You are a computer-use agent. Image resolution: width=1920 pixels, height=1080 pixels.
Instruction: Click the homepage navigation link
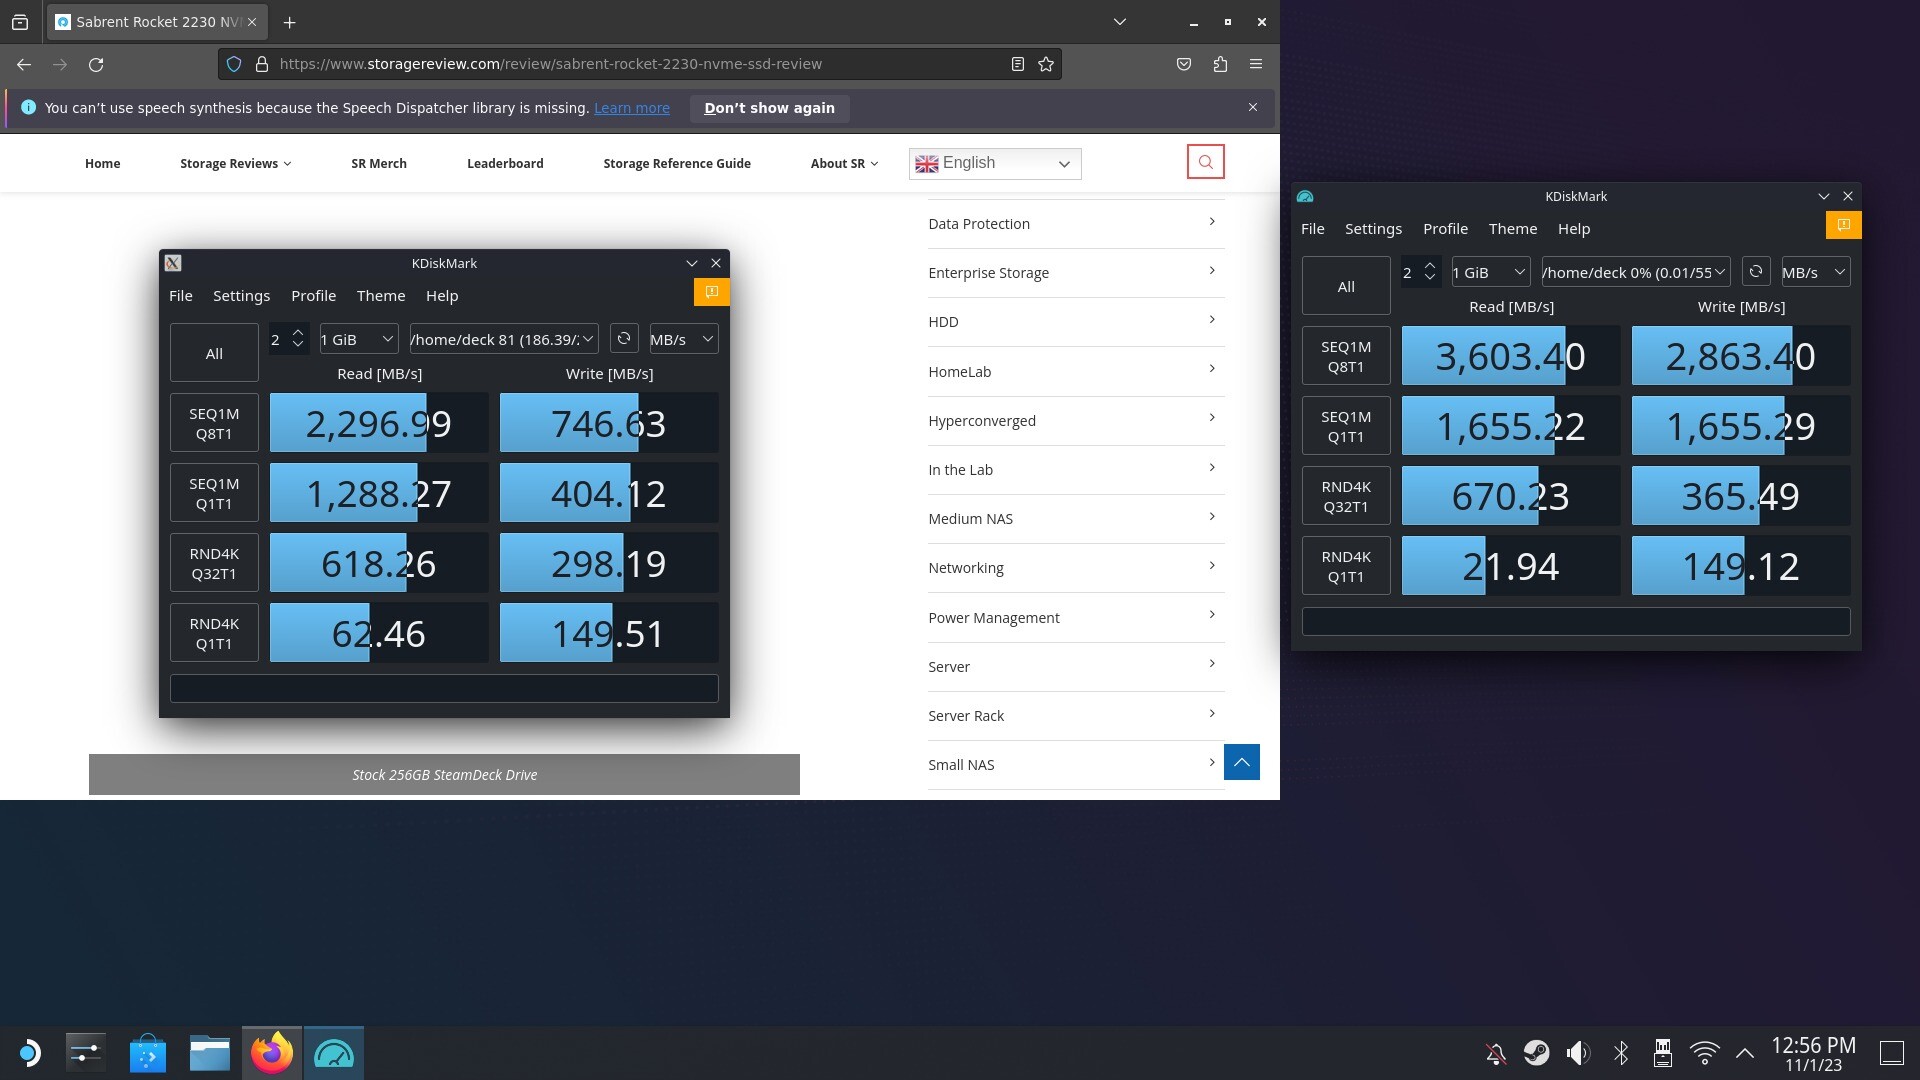[103, 162]
